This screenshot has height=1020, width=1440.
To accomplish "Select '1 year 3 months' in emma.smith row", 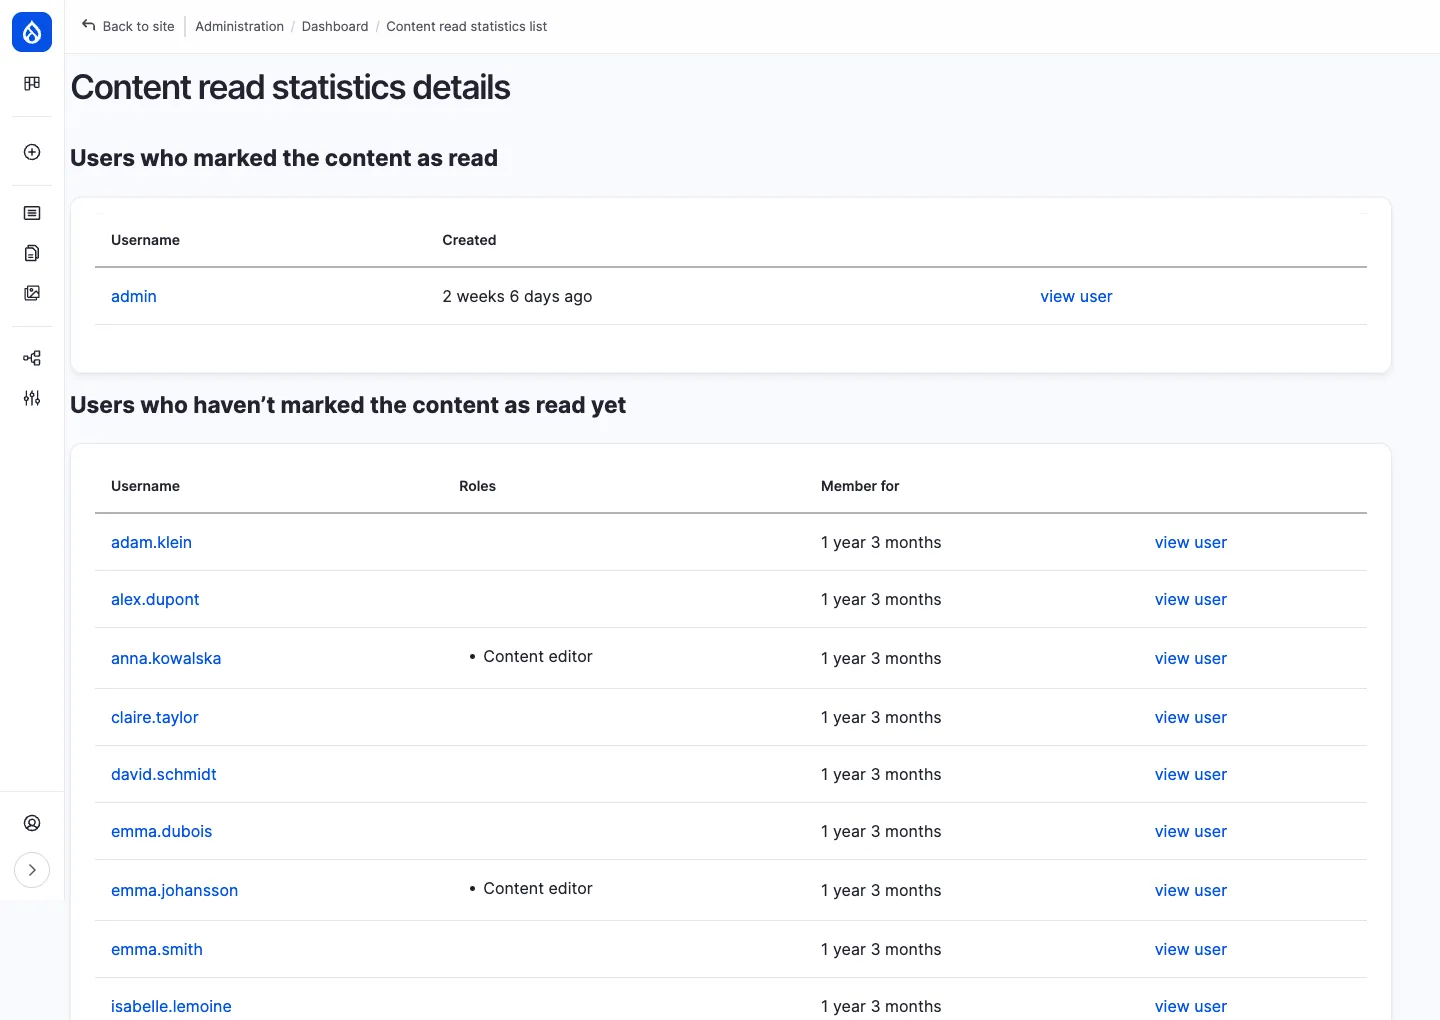I will [881, 949].
